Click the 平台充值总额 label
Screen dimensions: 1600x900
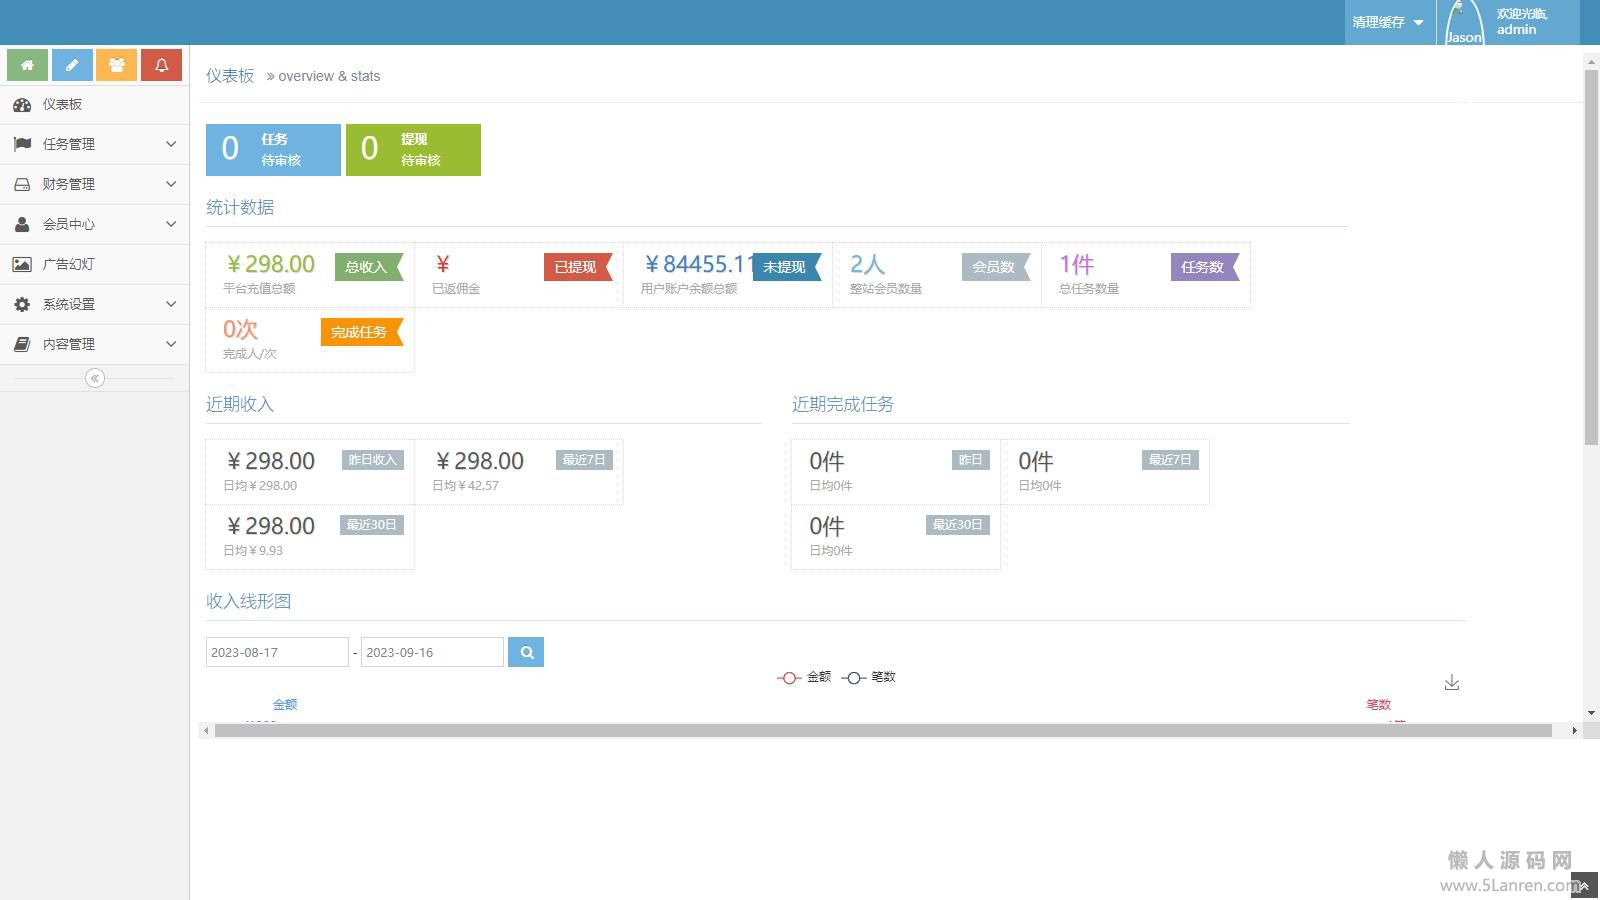click(259, 289)
